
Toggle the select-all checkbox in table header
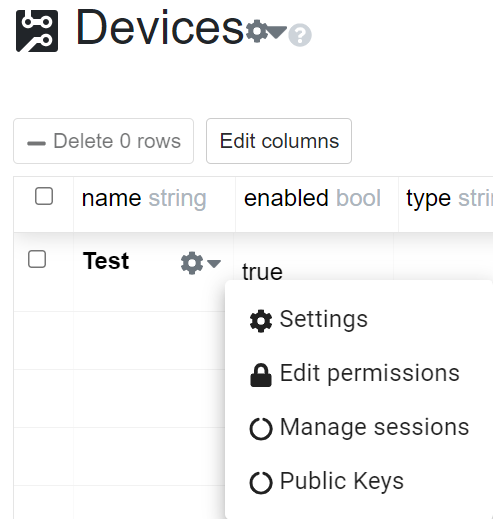click(x=44, y=196)
